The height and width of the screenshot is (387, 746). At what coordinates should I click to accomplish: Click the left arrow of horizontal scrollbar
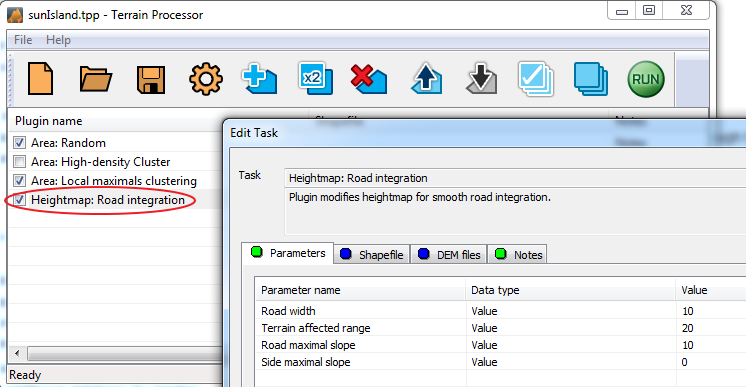tap(18, 353)
